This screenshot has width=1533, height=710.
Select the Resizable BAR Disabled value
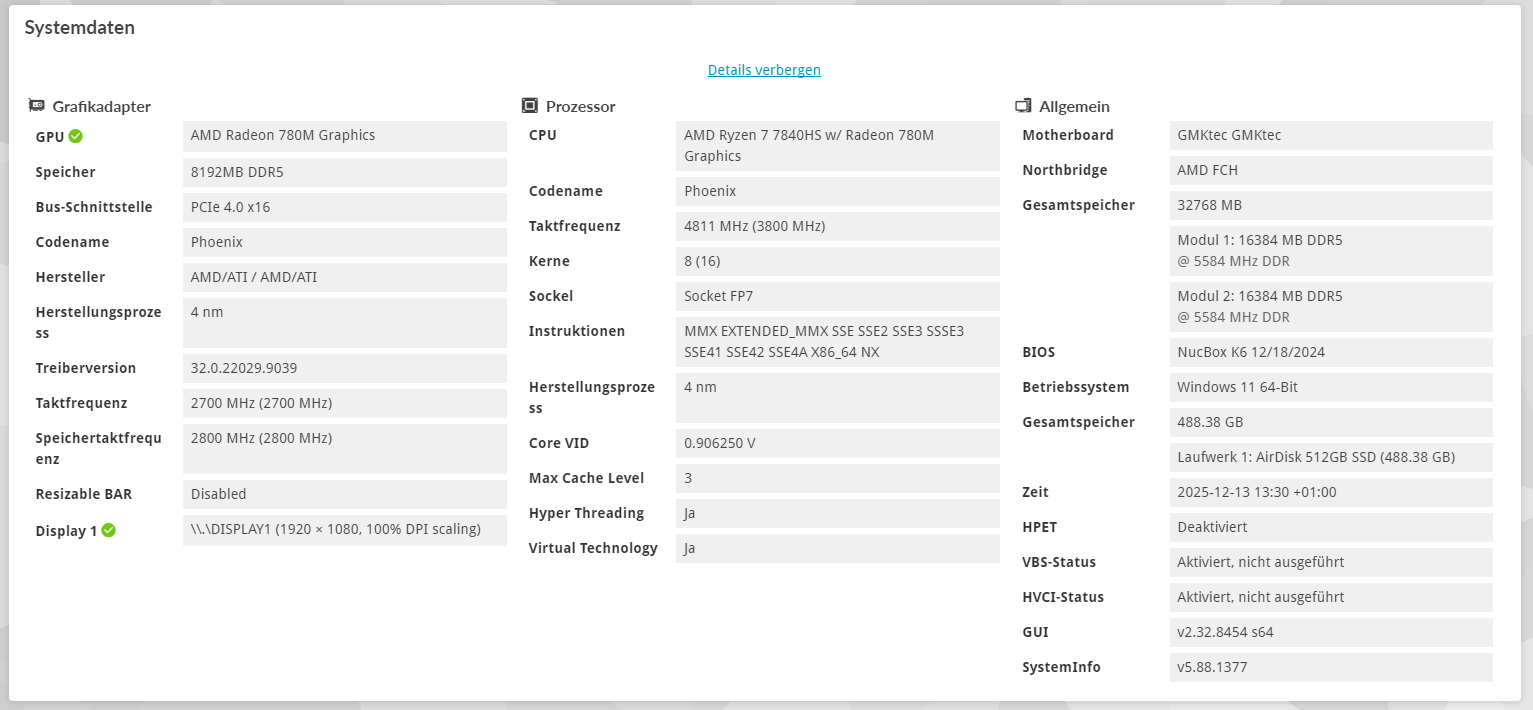click(345, 494)
